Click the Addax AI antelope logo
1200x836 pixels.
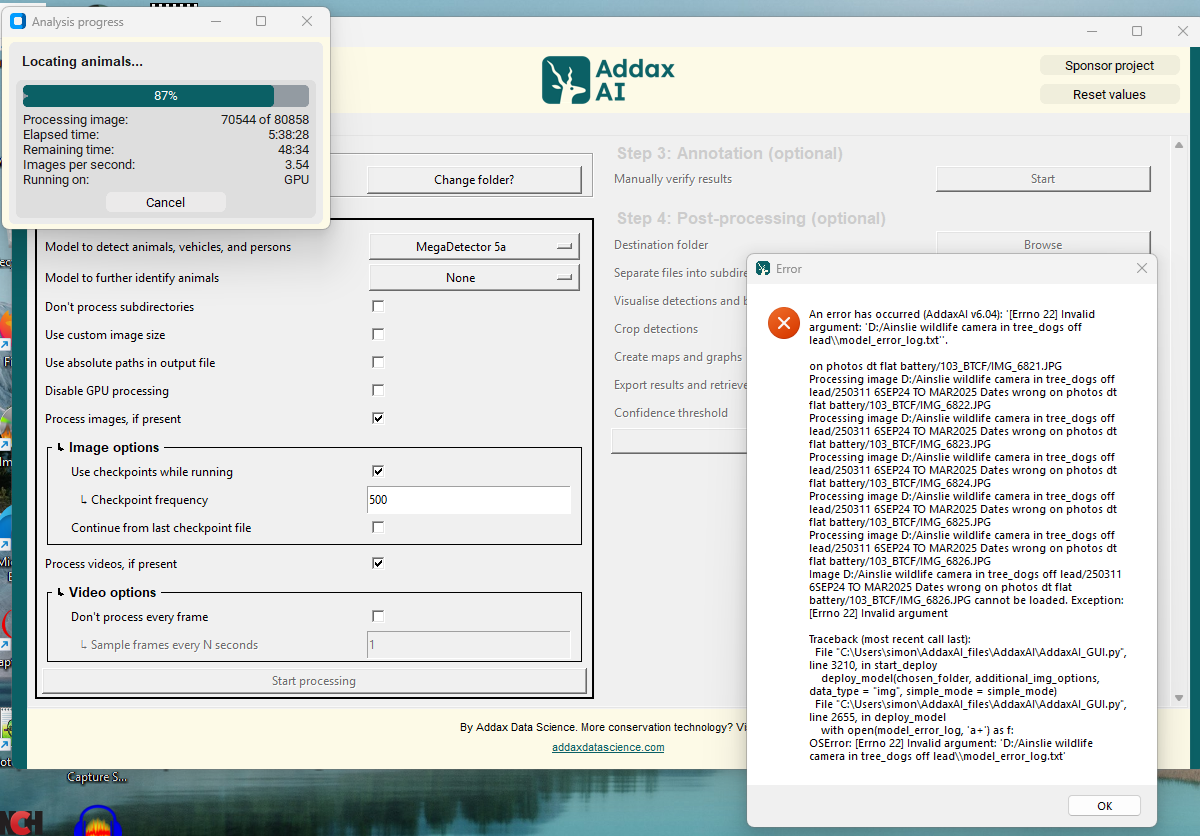click(566, 80)
